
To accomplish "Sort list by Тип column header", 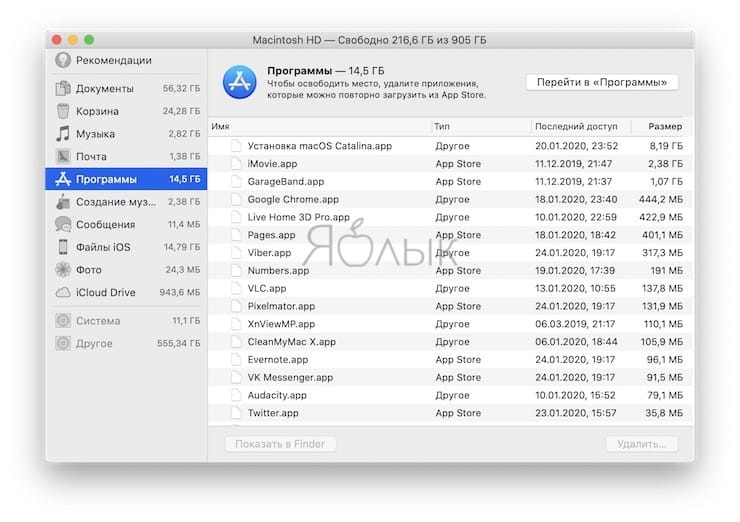I will click(x=480, y=126).
